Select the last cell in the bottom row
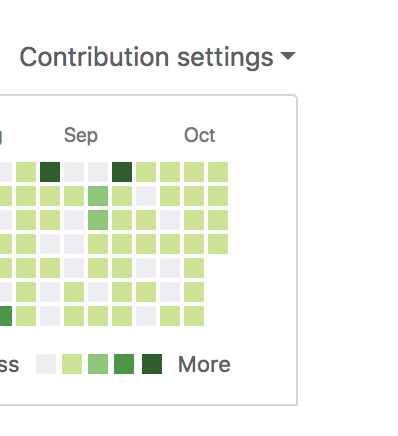This screenshot has width=398, height=436. (194, 316)
